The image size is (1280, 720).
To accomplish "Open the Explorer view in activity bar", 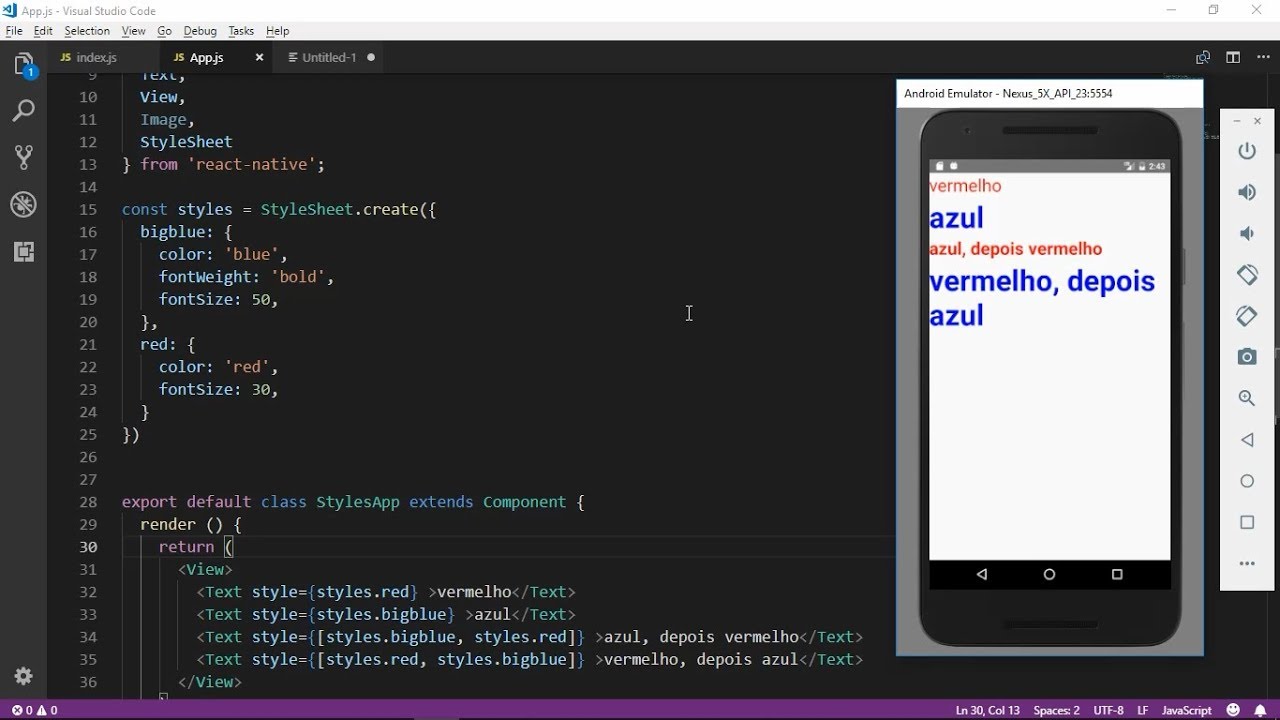I will click(x=24, y=66).
